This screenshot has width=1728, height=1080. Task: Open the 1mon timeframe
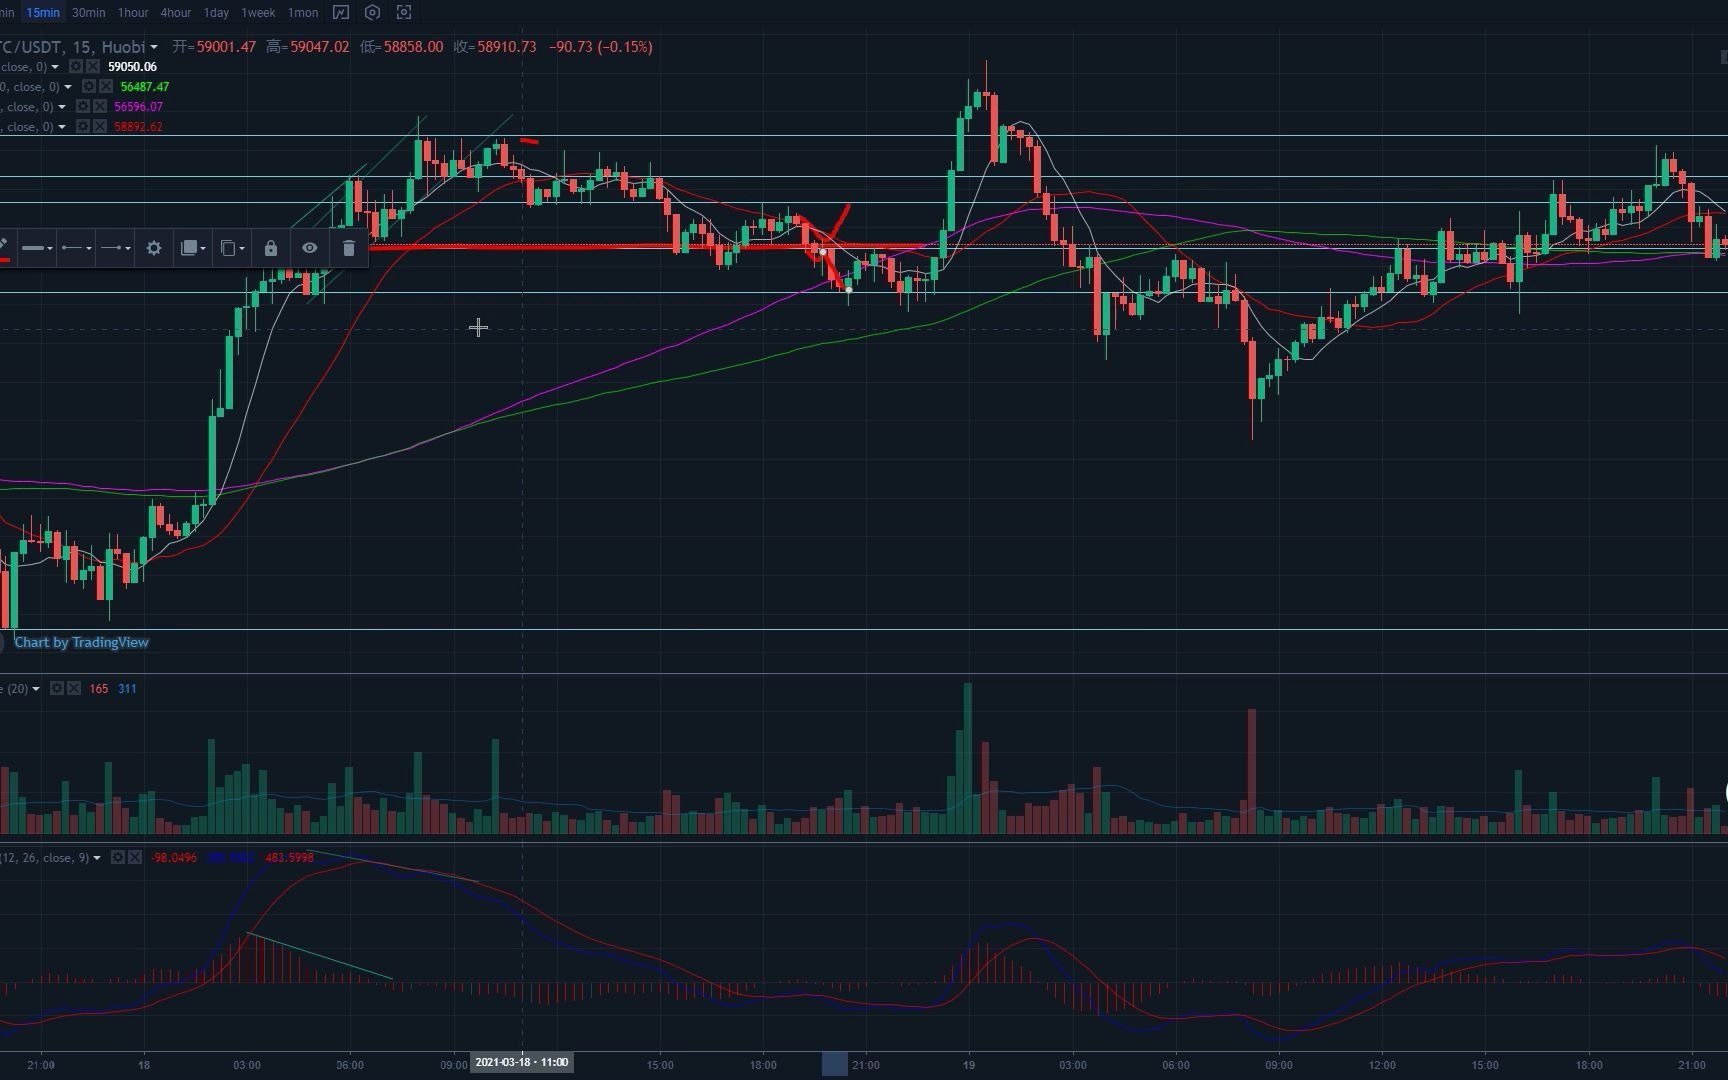pyautogui.click(x=303, y=13)
